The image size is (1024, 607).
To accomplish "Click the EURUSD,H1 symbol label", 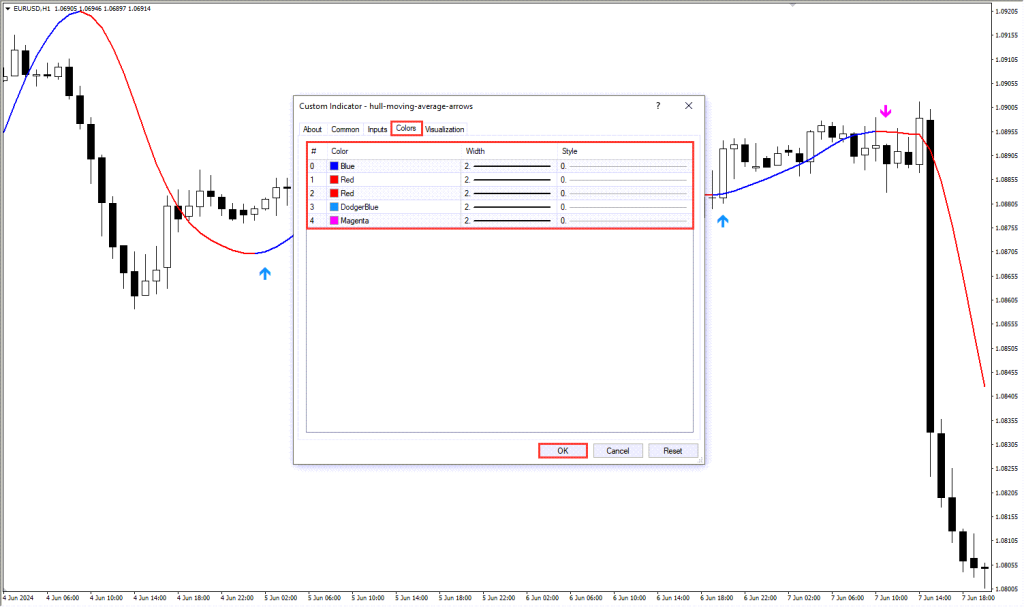I will [31, 8].
